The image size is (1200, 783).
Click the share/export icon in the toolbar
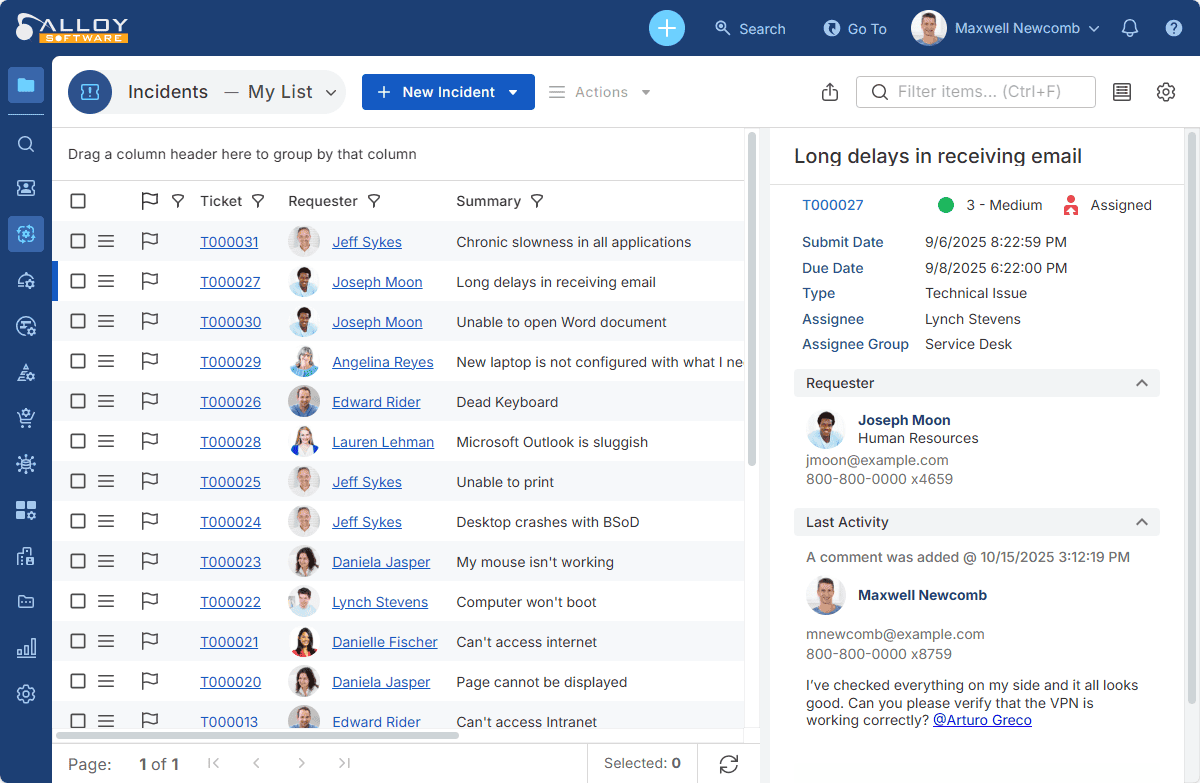829,92
